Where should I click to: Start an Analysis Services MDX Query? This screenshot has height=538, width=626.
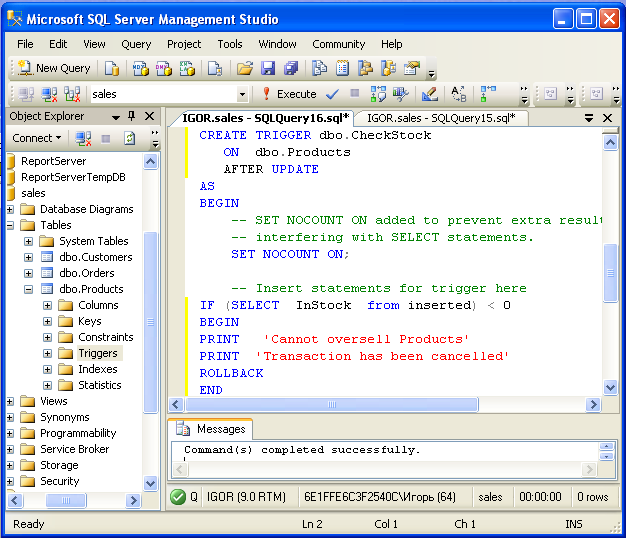[x=140, y=68]
